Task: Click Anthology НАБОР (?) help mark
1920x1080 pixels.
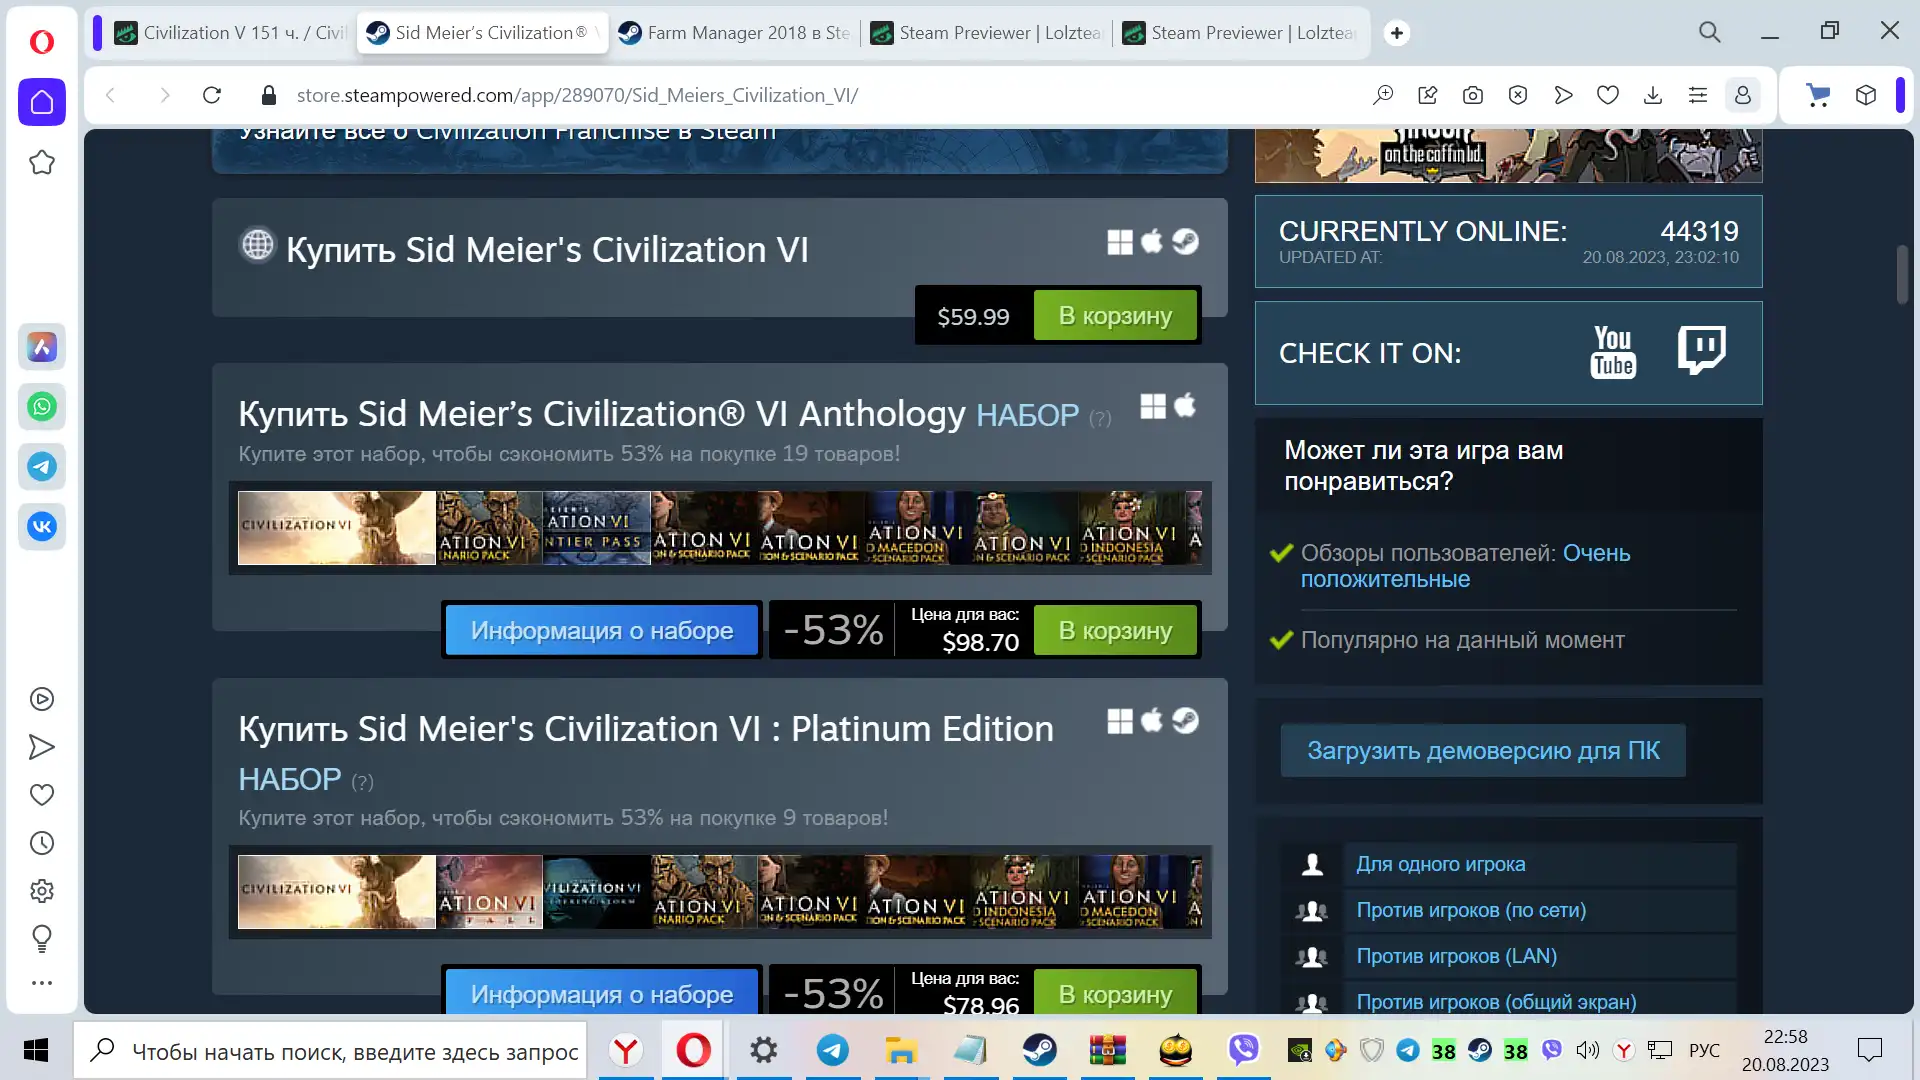Action: (x=1100, y=419)
